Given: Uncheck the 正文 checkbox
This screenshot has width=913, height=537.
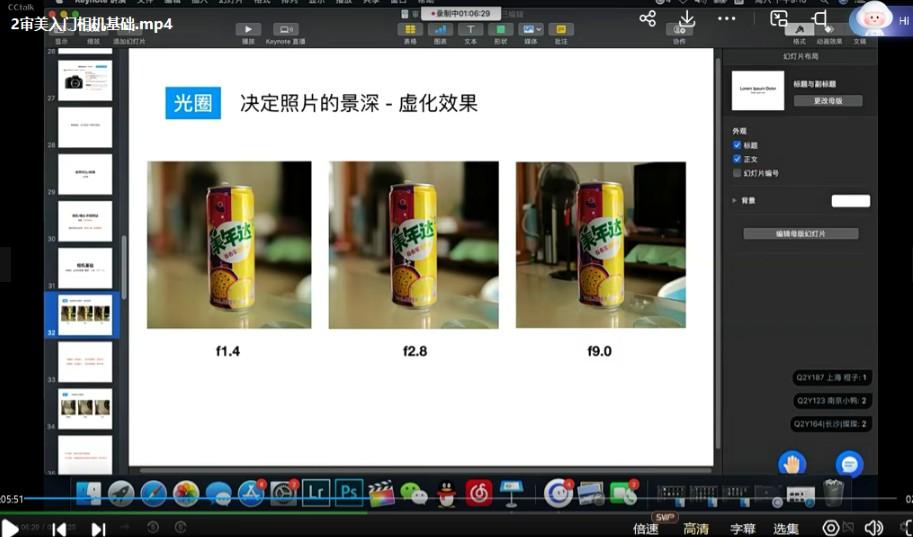Looking at the screenshot, I should (737, 159).
